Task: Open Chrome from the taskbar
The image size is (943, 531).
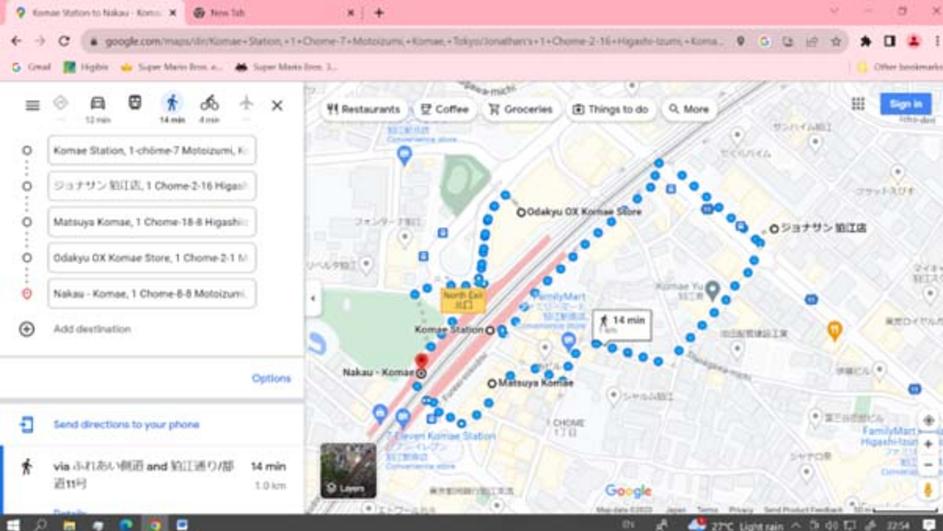Action: click(155, 524)
